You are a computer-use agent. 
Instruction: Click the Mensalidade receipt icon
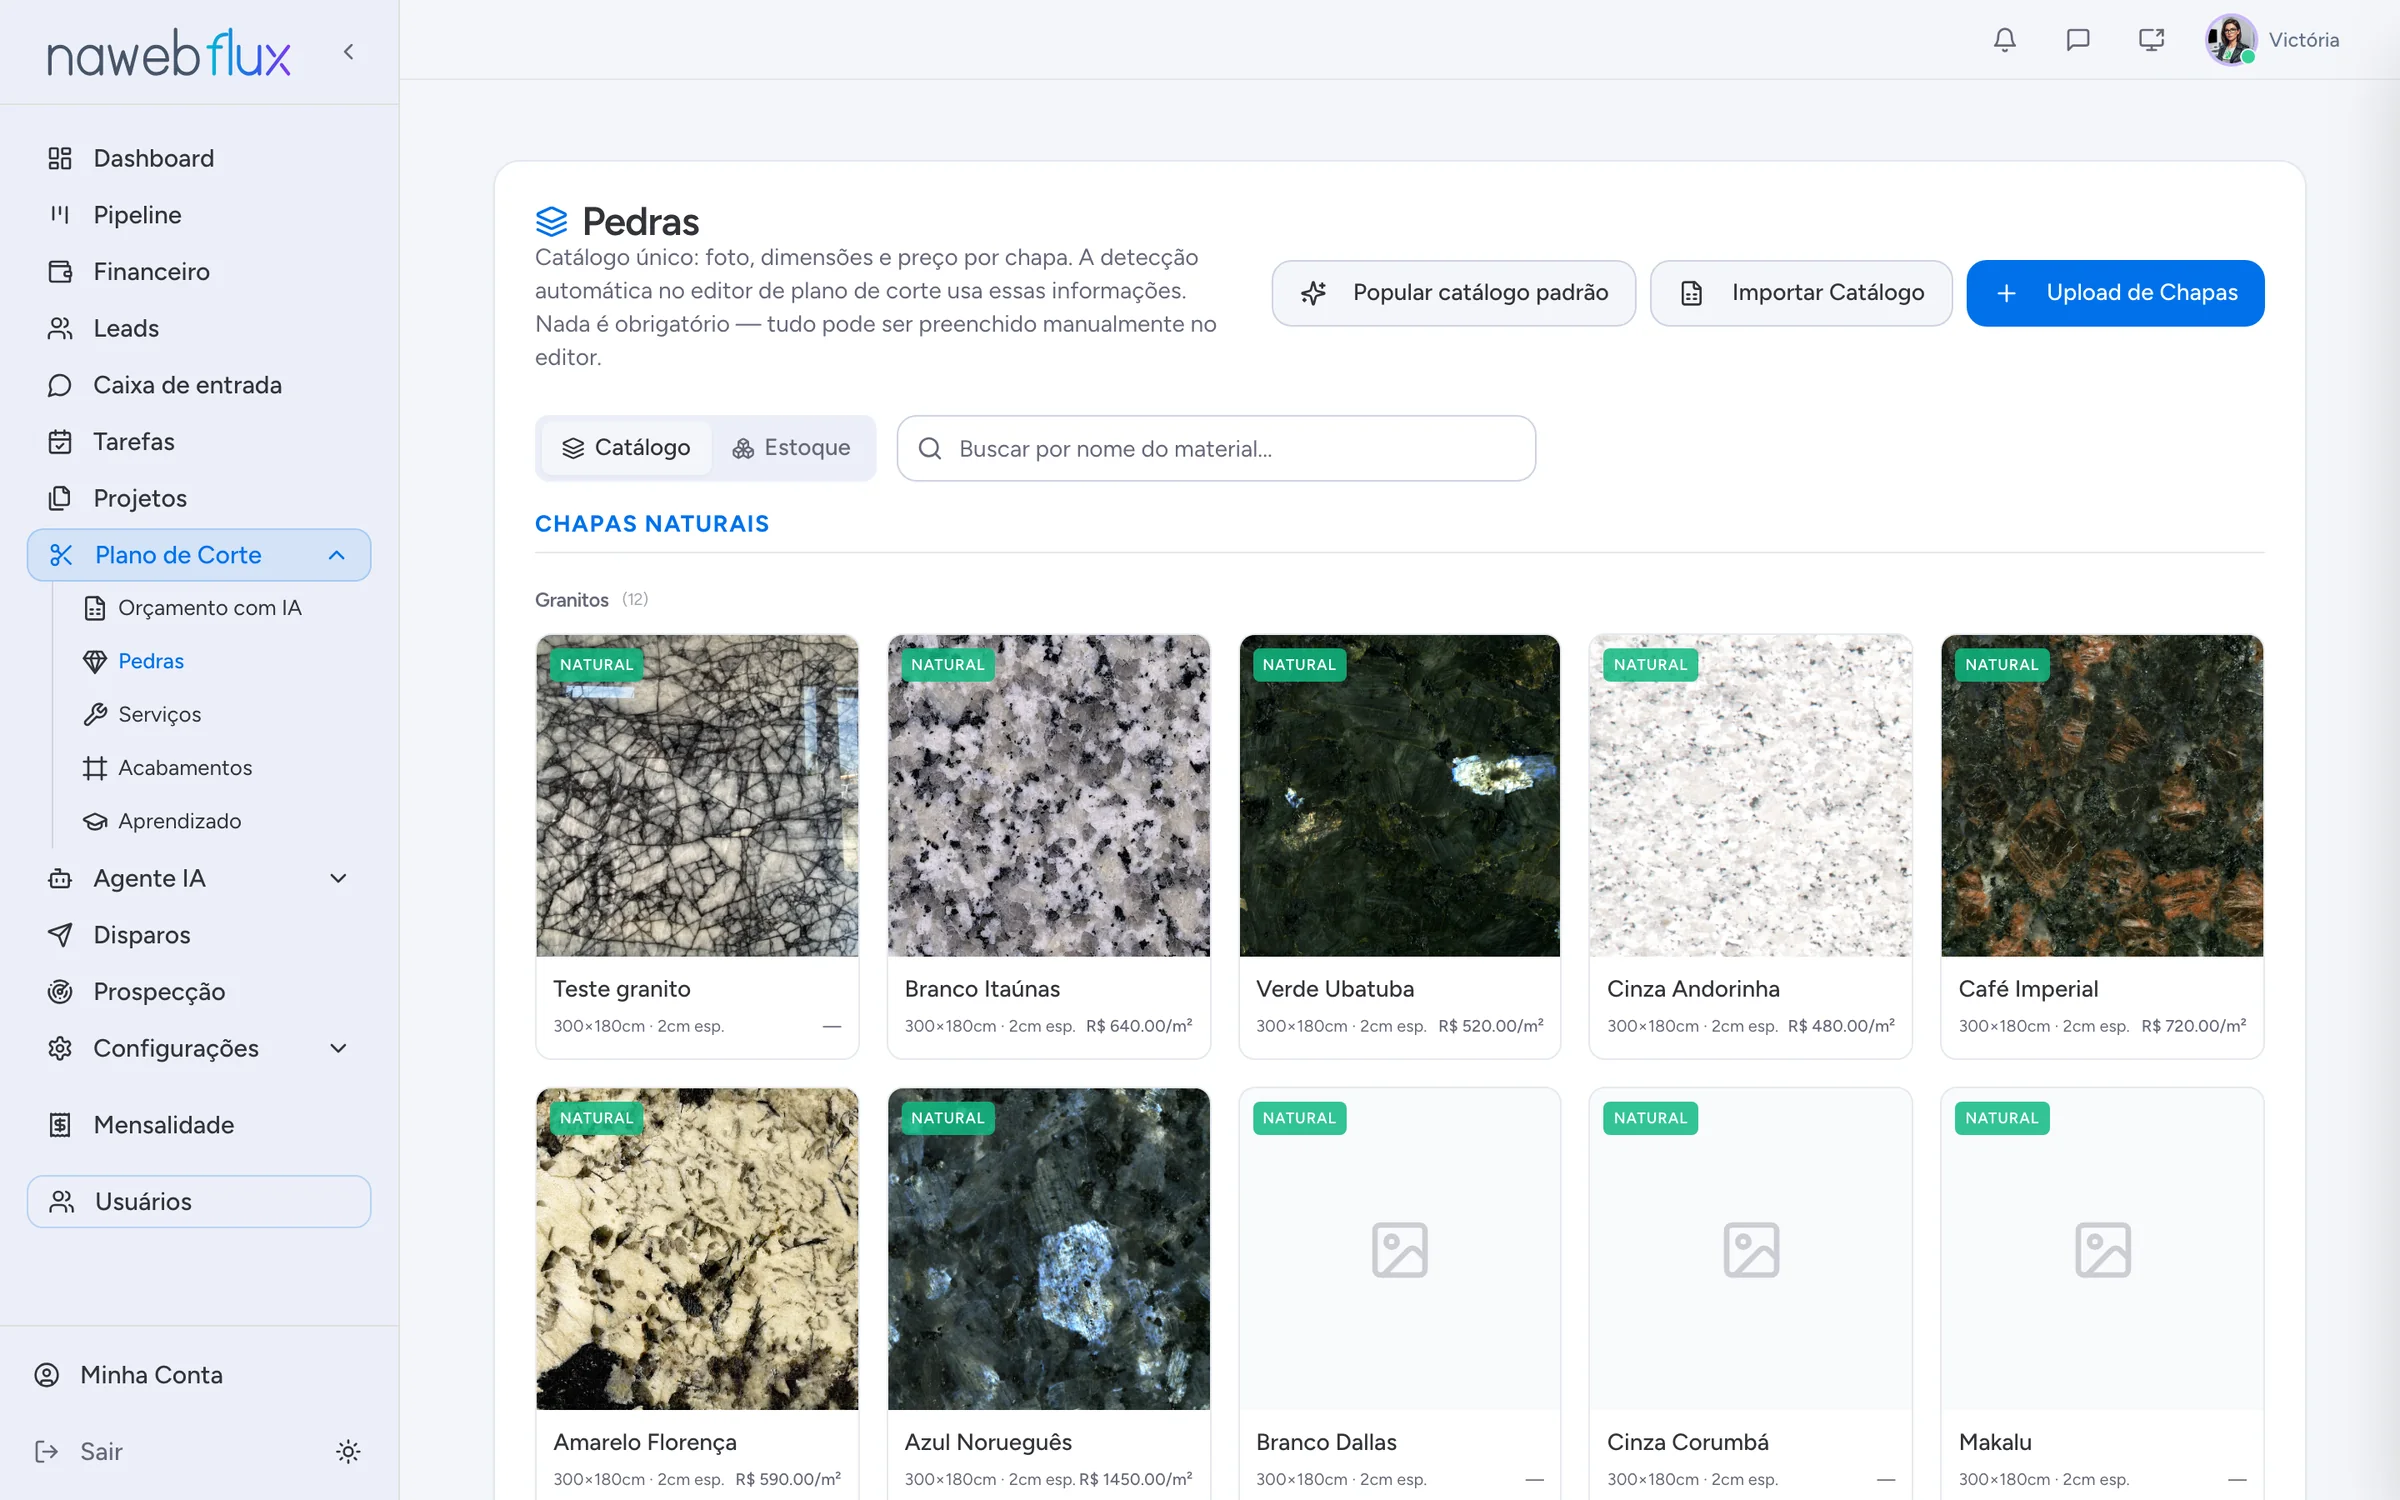pos(60,1125)
